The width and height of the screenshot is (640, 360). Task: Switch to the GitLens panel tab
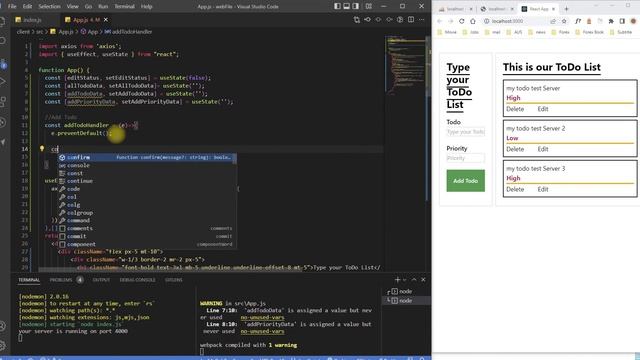[x=173, y=280]
